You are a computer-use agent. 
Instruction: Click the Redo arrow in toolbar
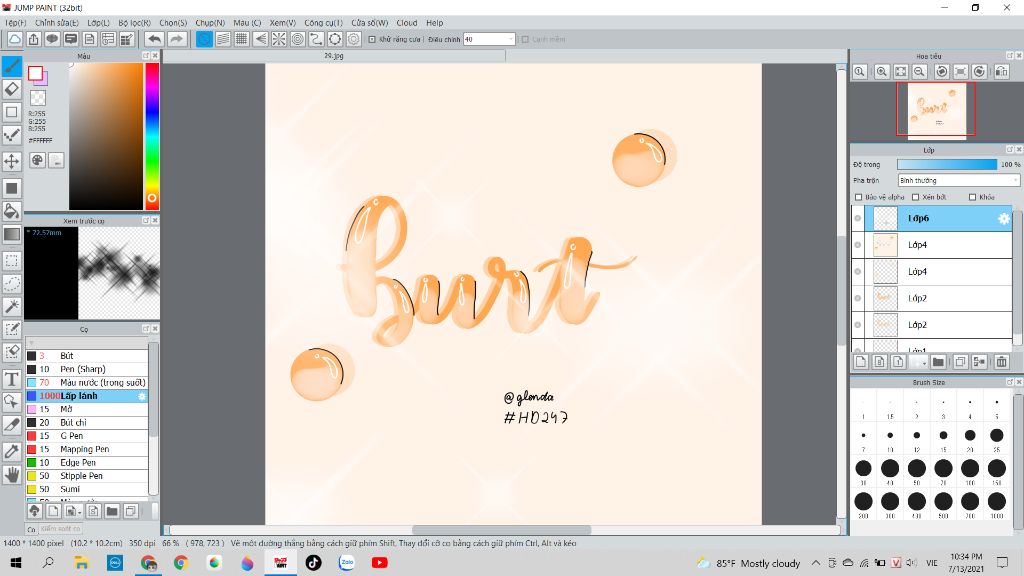click(176, 39)
